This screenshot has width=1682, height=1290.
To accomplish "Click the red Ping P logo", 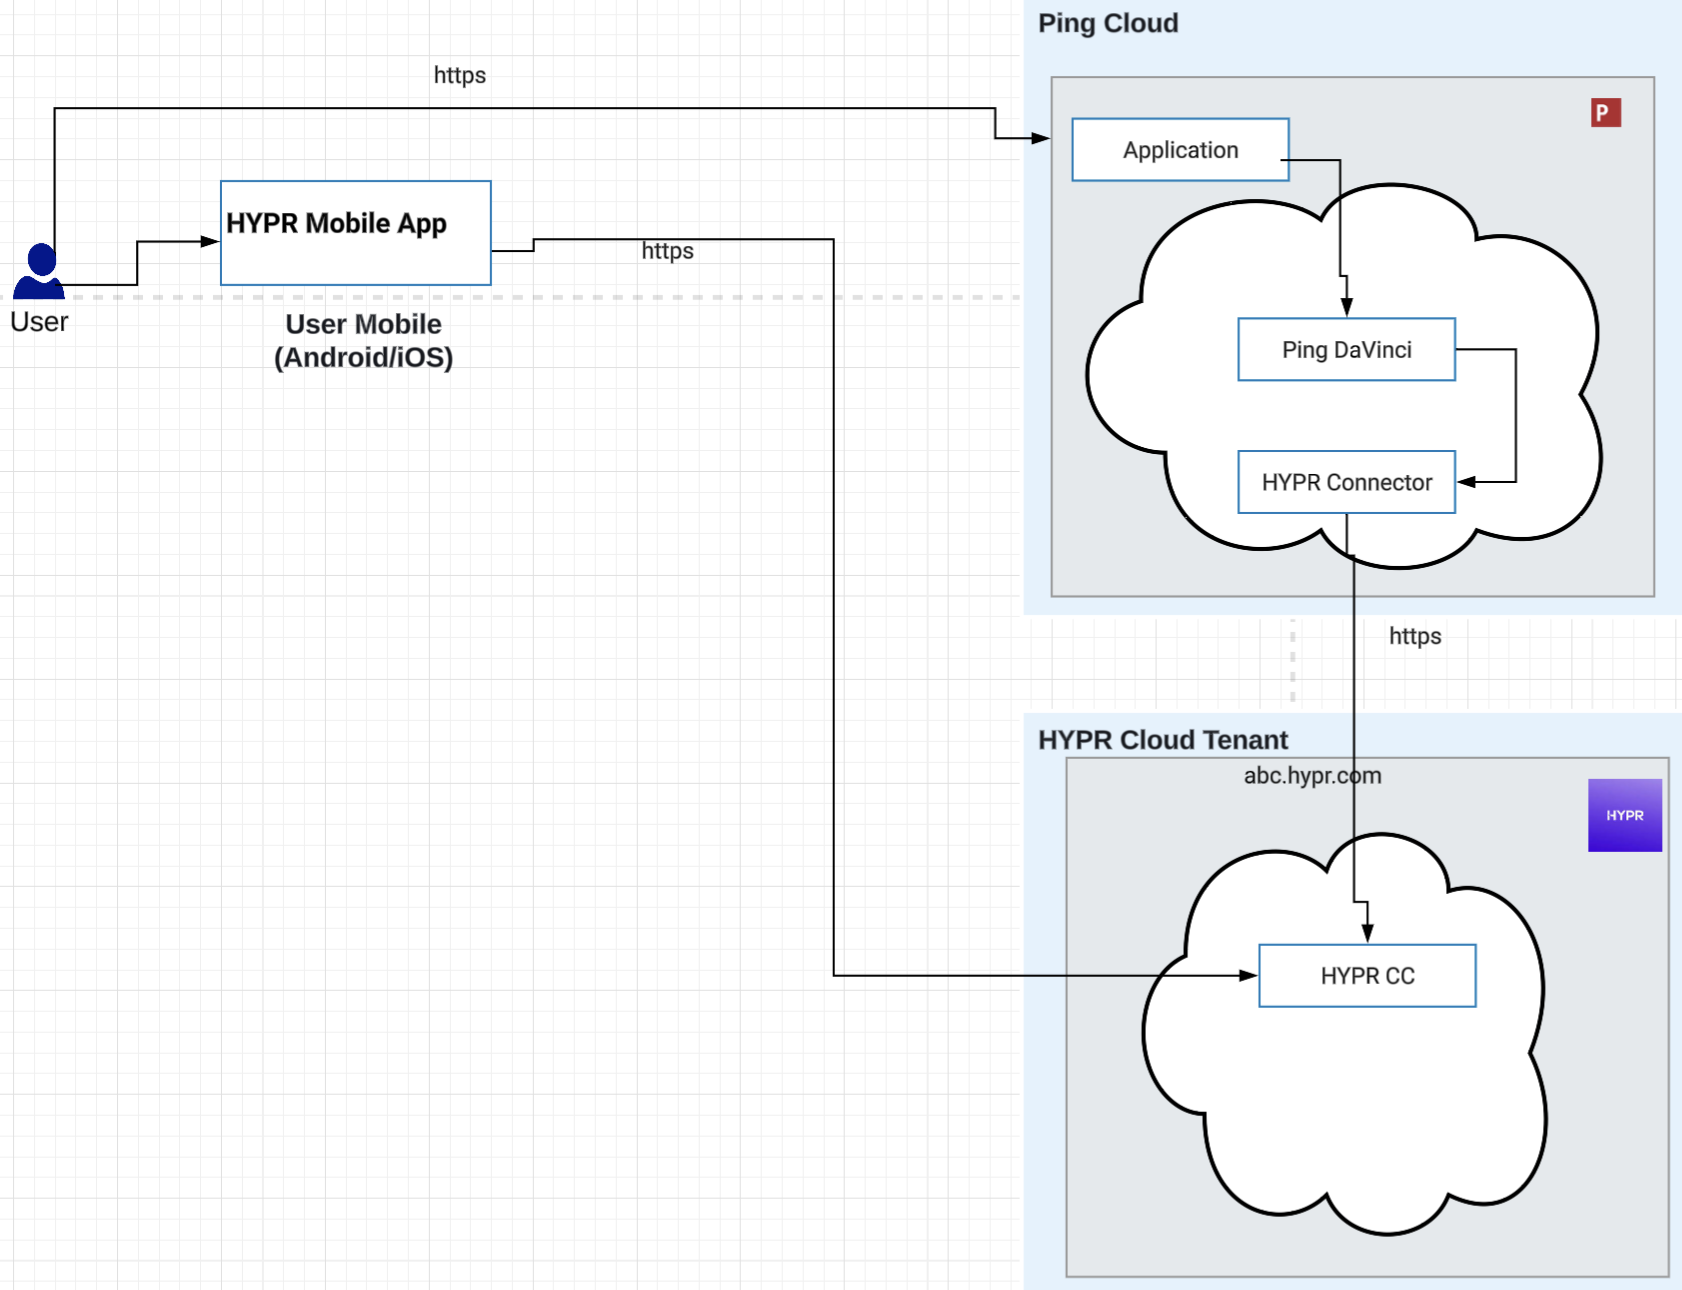I will tap(1605, 113).
